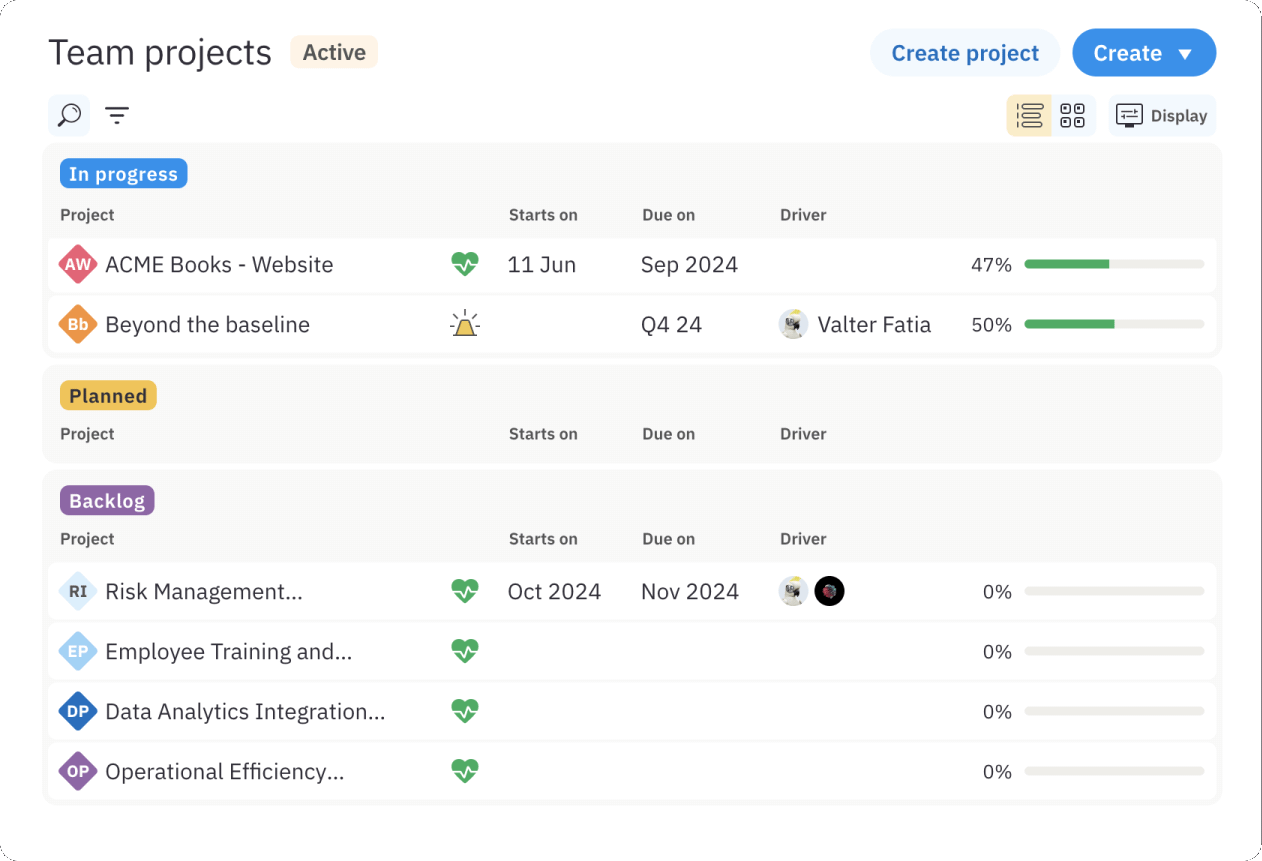1262x861 pixels.
Task: Click the Oct 2024 start date
Action: (554, 592)
